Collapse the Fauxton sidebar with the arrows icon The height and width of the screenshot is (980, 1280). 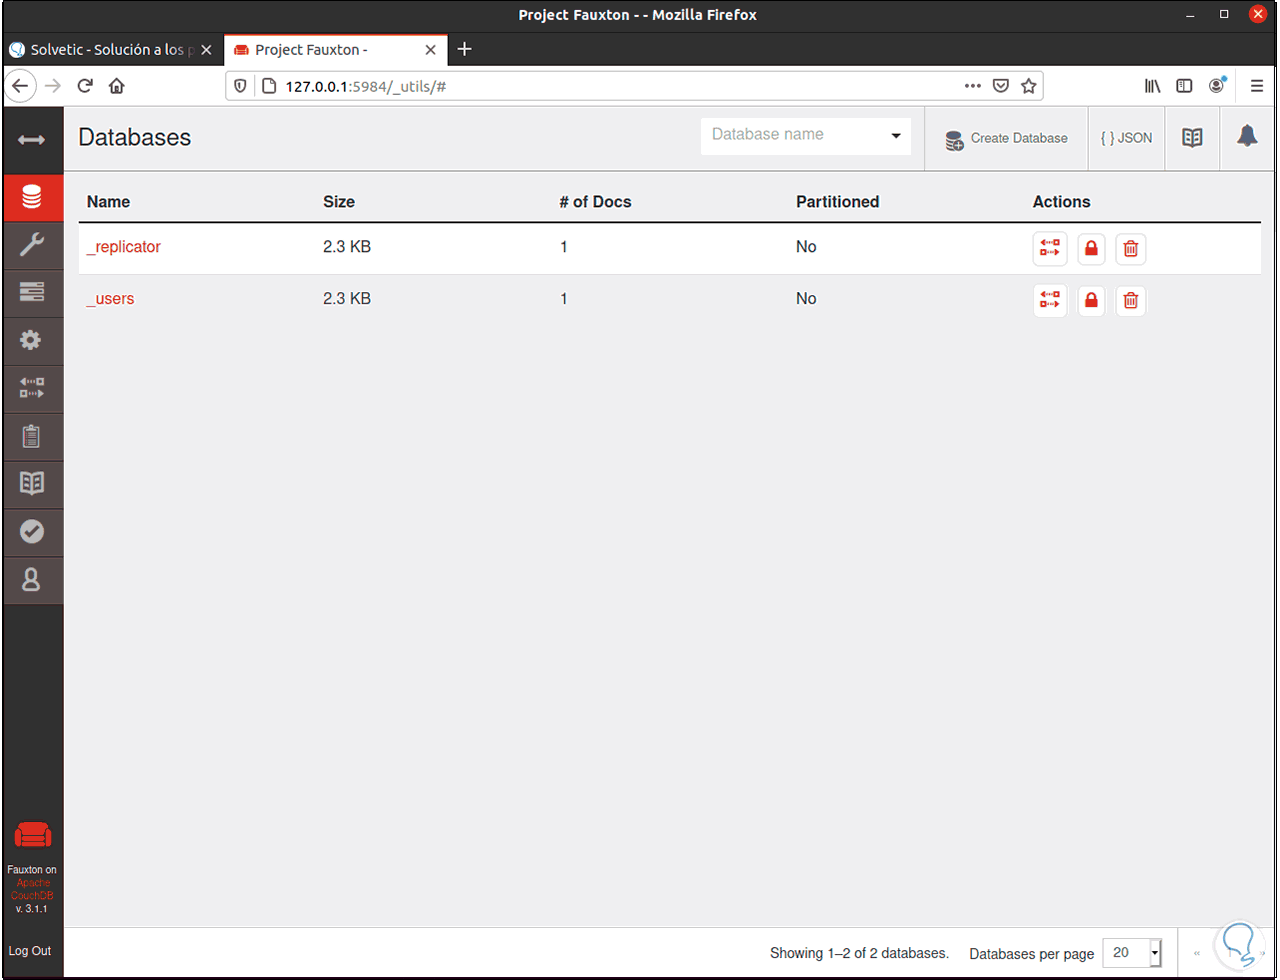pos(31,140)
